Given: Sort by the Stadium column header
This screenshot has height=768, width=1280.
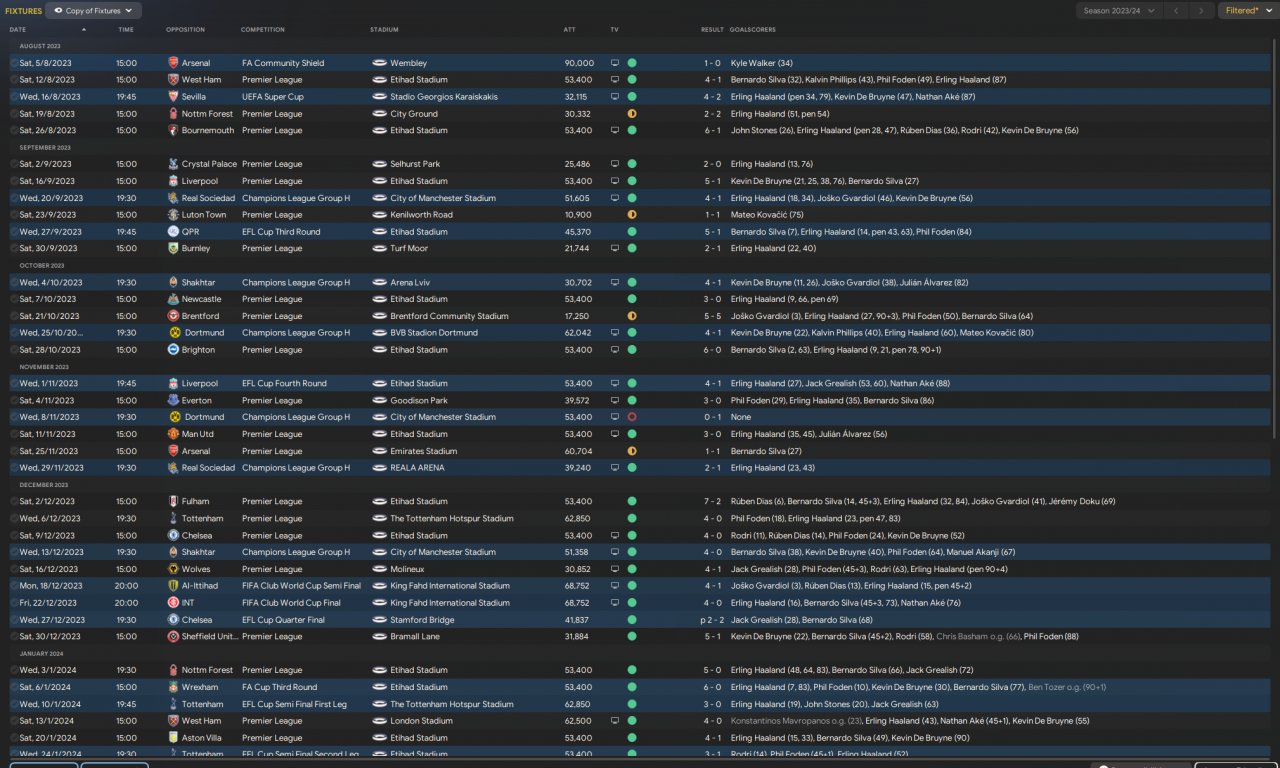Looking at the screenshot, I should tap(384, 30).
